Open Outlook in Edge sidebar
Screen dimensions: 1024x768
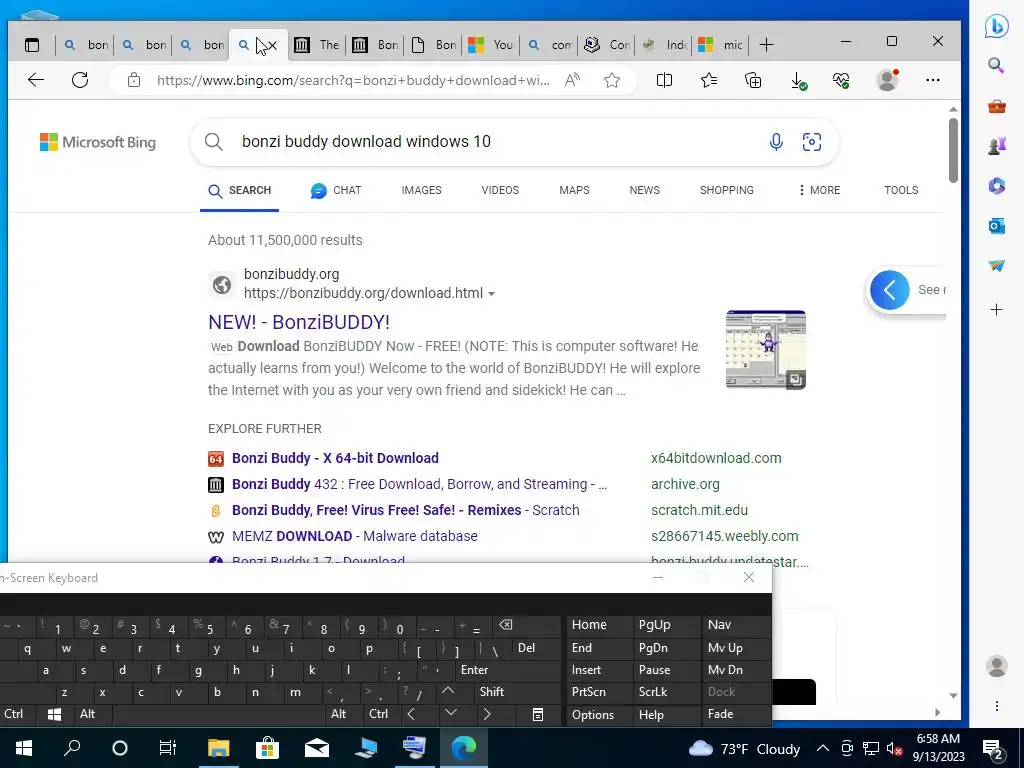997,226
